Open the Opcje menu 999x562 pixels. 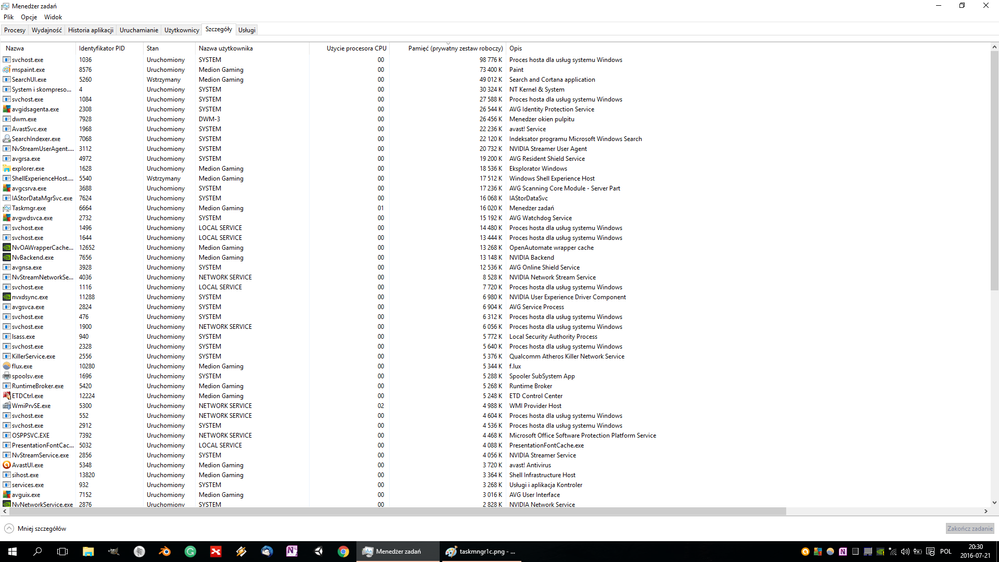(x=29, y=17)
